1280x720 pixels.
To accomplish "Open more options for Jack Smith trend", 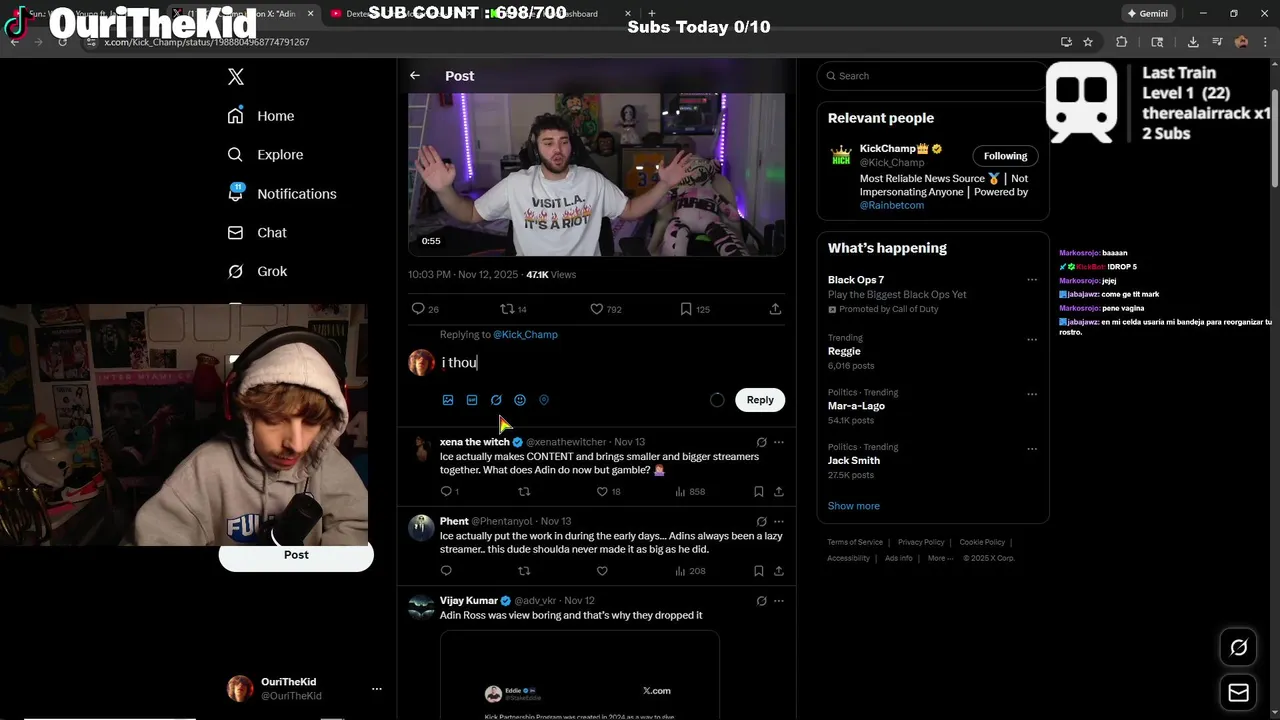I will click(1032, 448).
